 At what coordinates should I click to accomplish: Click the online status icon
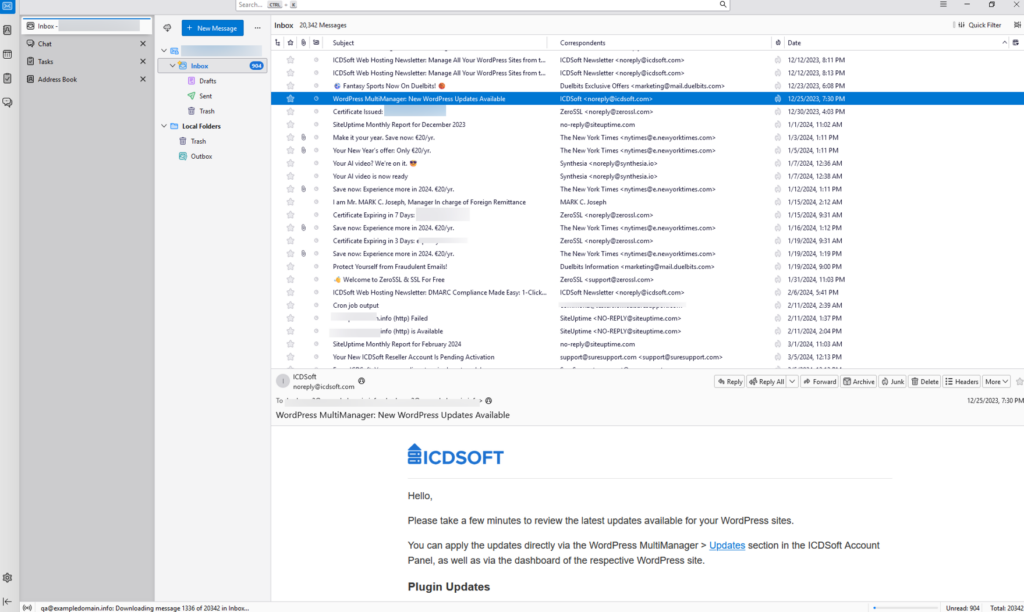[27, 607]
